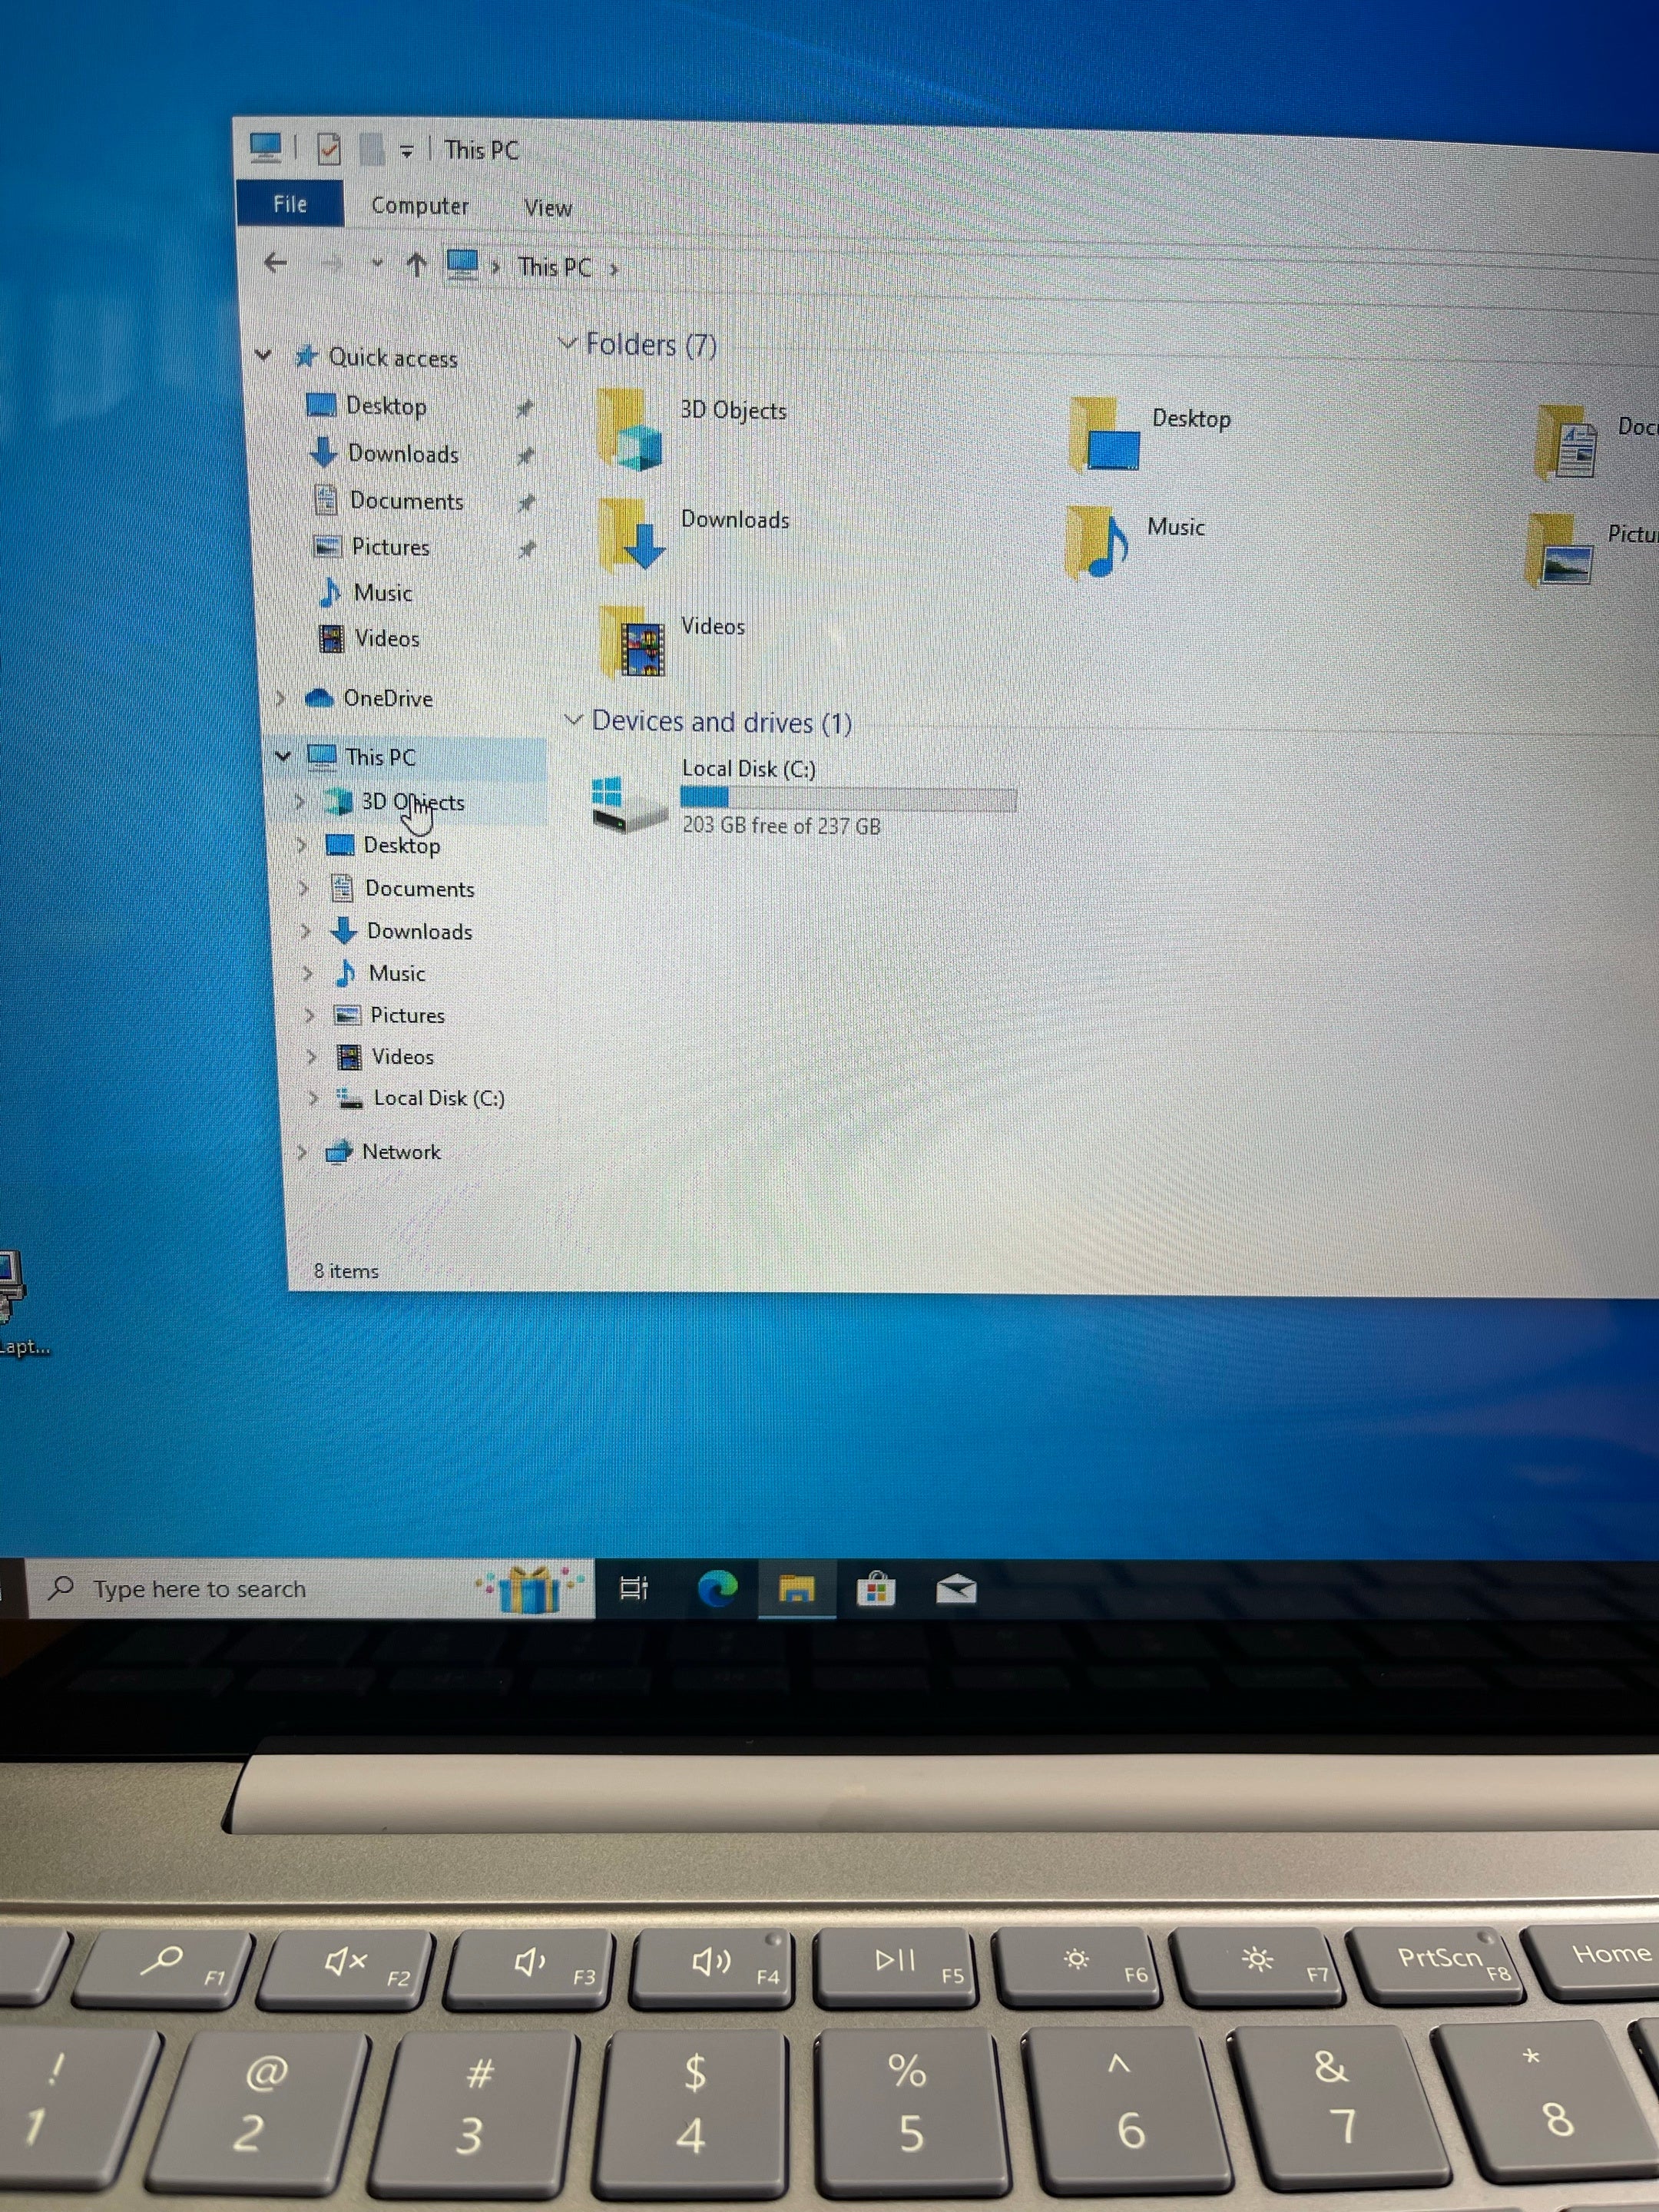Open the 3D Objects folder icon

[x=630, y=431]
